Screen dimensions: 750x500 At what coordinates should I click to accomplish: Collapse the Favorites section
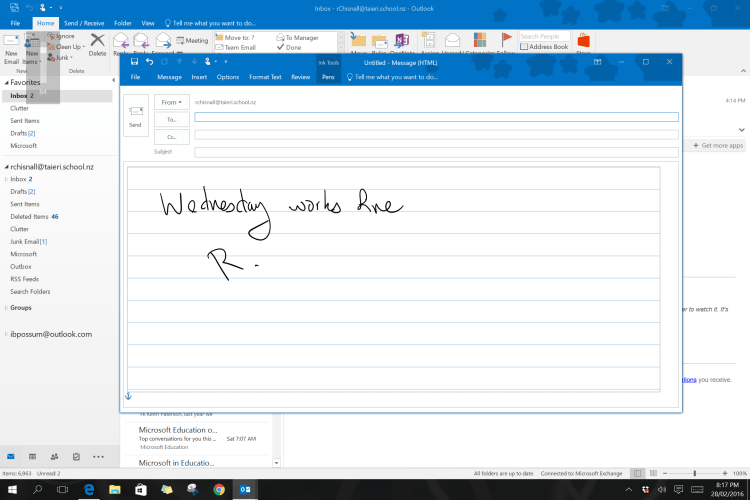tap(7, 82)
